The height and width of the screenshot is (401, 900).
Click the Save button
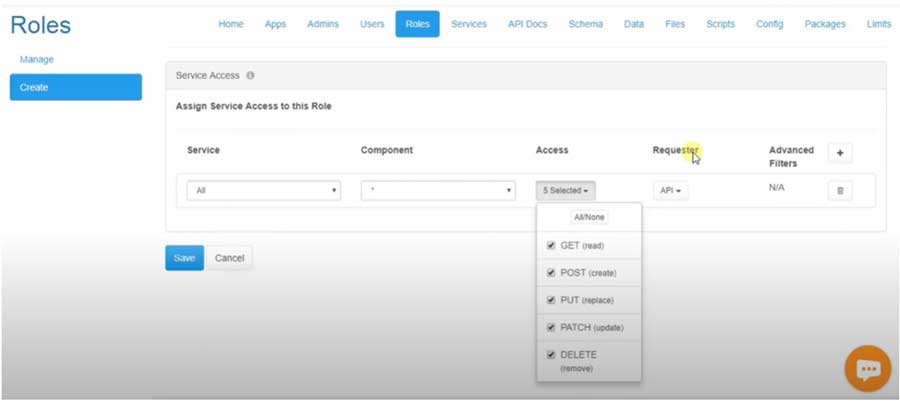184,258
